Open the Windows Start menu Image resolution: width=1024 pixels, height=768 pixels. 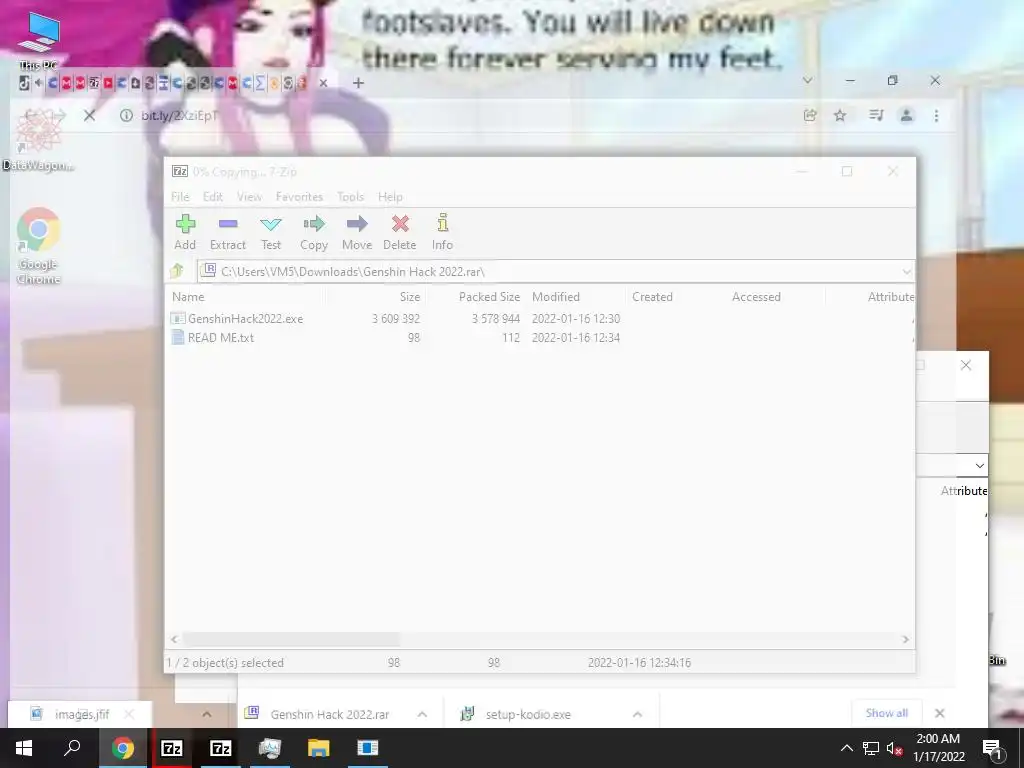24,748
